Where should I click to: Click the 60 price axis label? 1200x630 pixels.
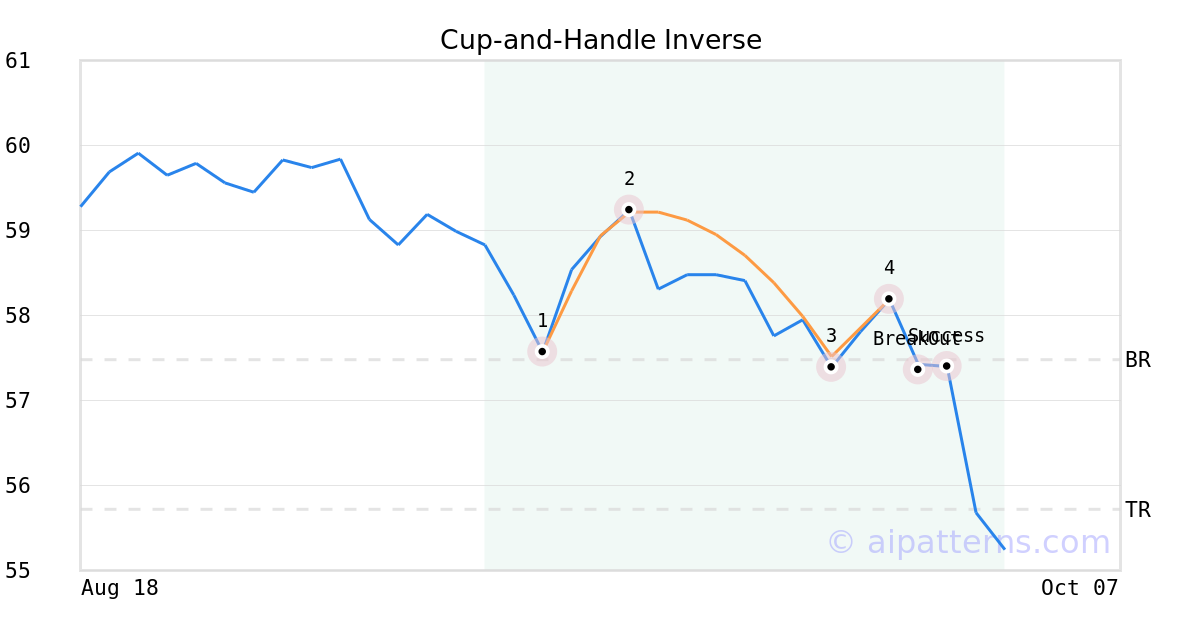point(18,146)
